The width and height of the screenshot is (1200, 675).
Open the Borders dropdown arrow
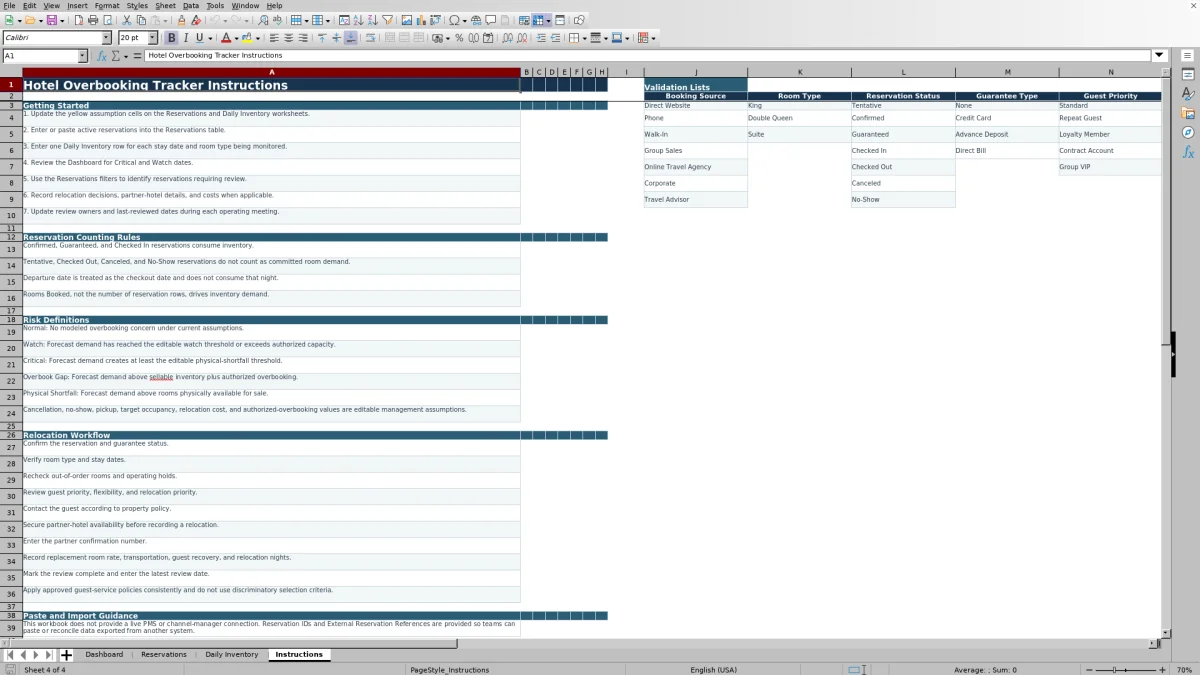click(x=585, y=38)
